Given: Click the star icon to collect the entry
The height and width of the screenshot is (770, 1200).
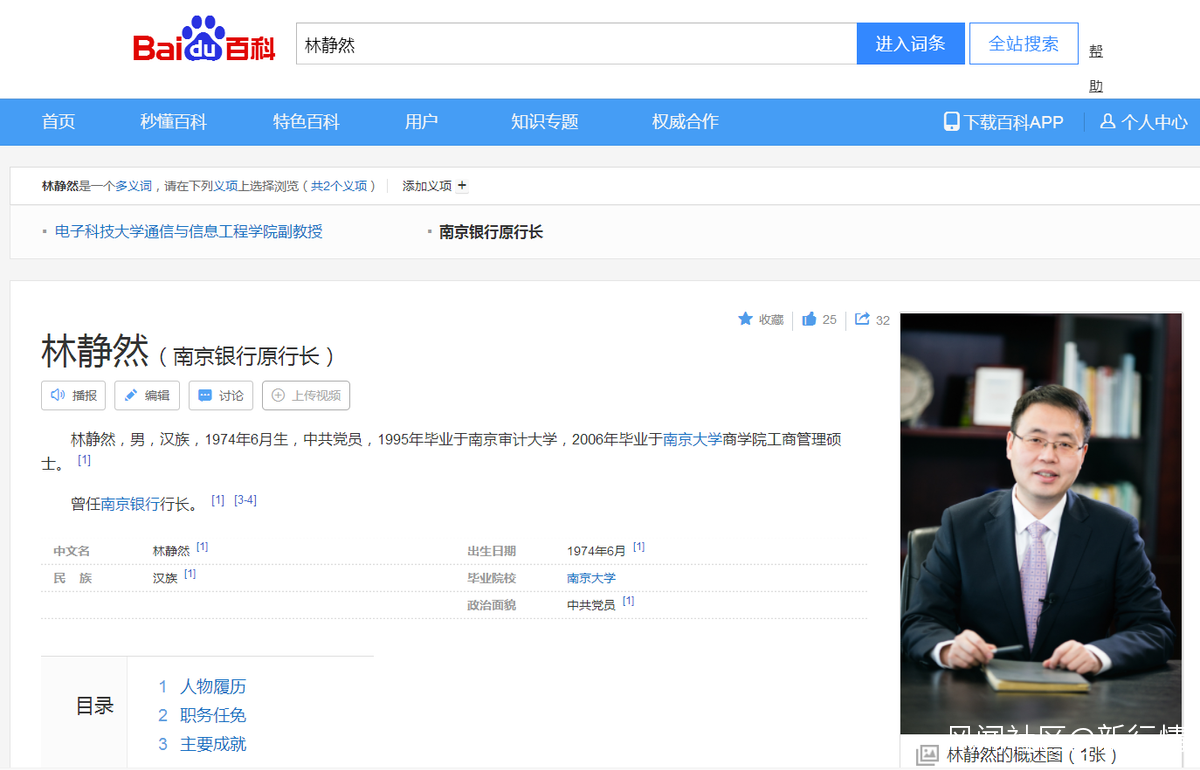Looking at the screenshot, I should (745, 319).
